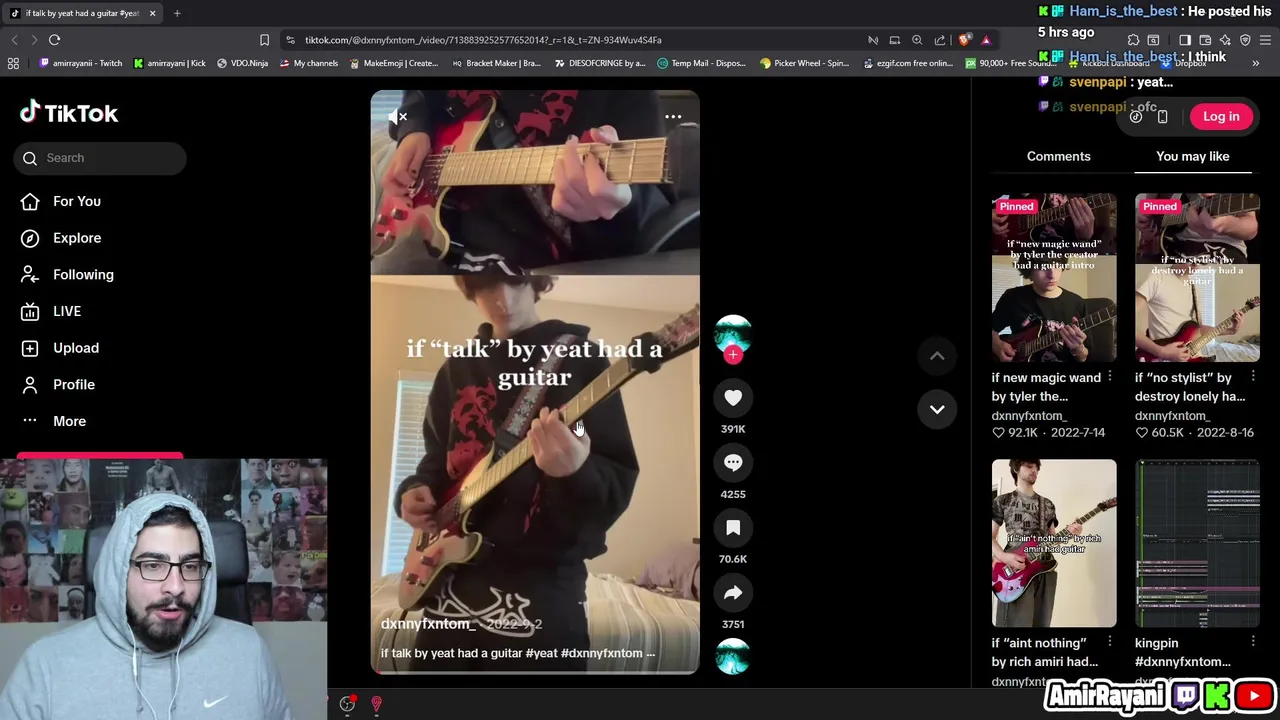Open the LIVE section

point(52,311)
